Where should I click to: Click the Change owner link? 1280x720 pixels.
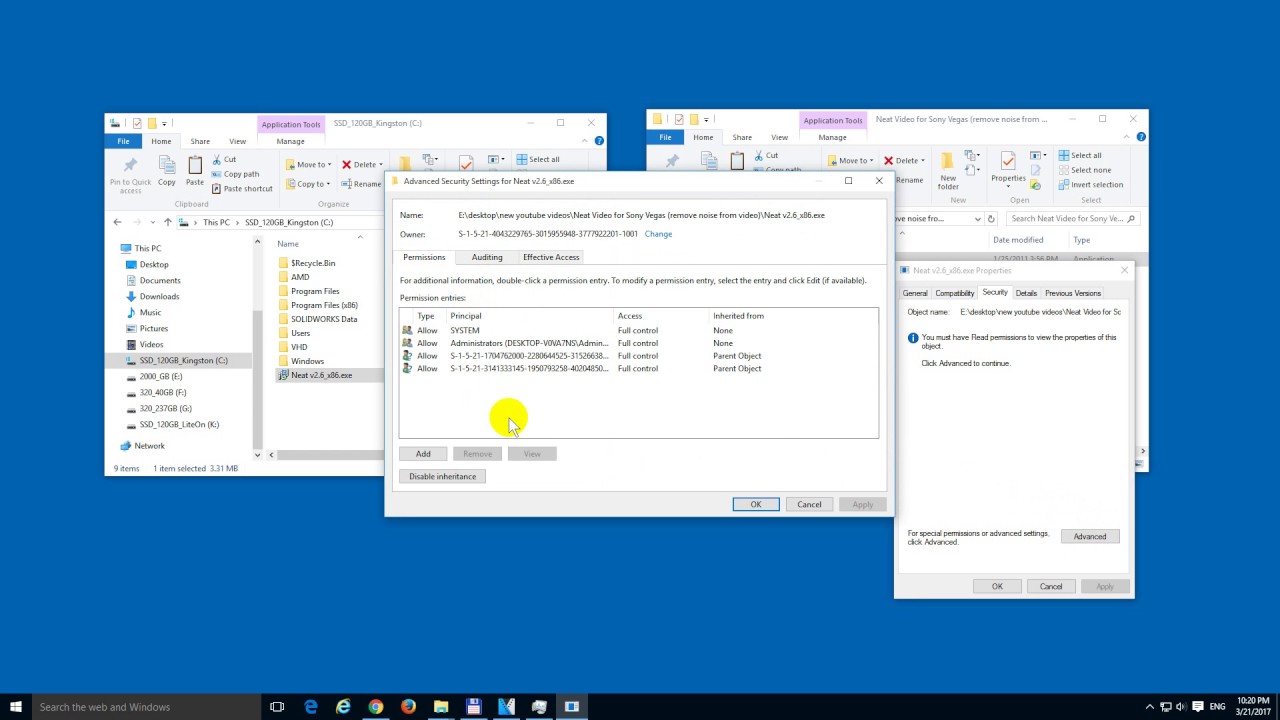[x=658, y=234]
